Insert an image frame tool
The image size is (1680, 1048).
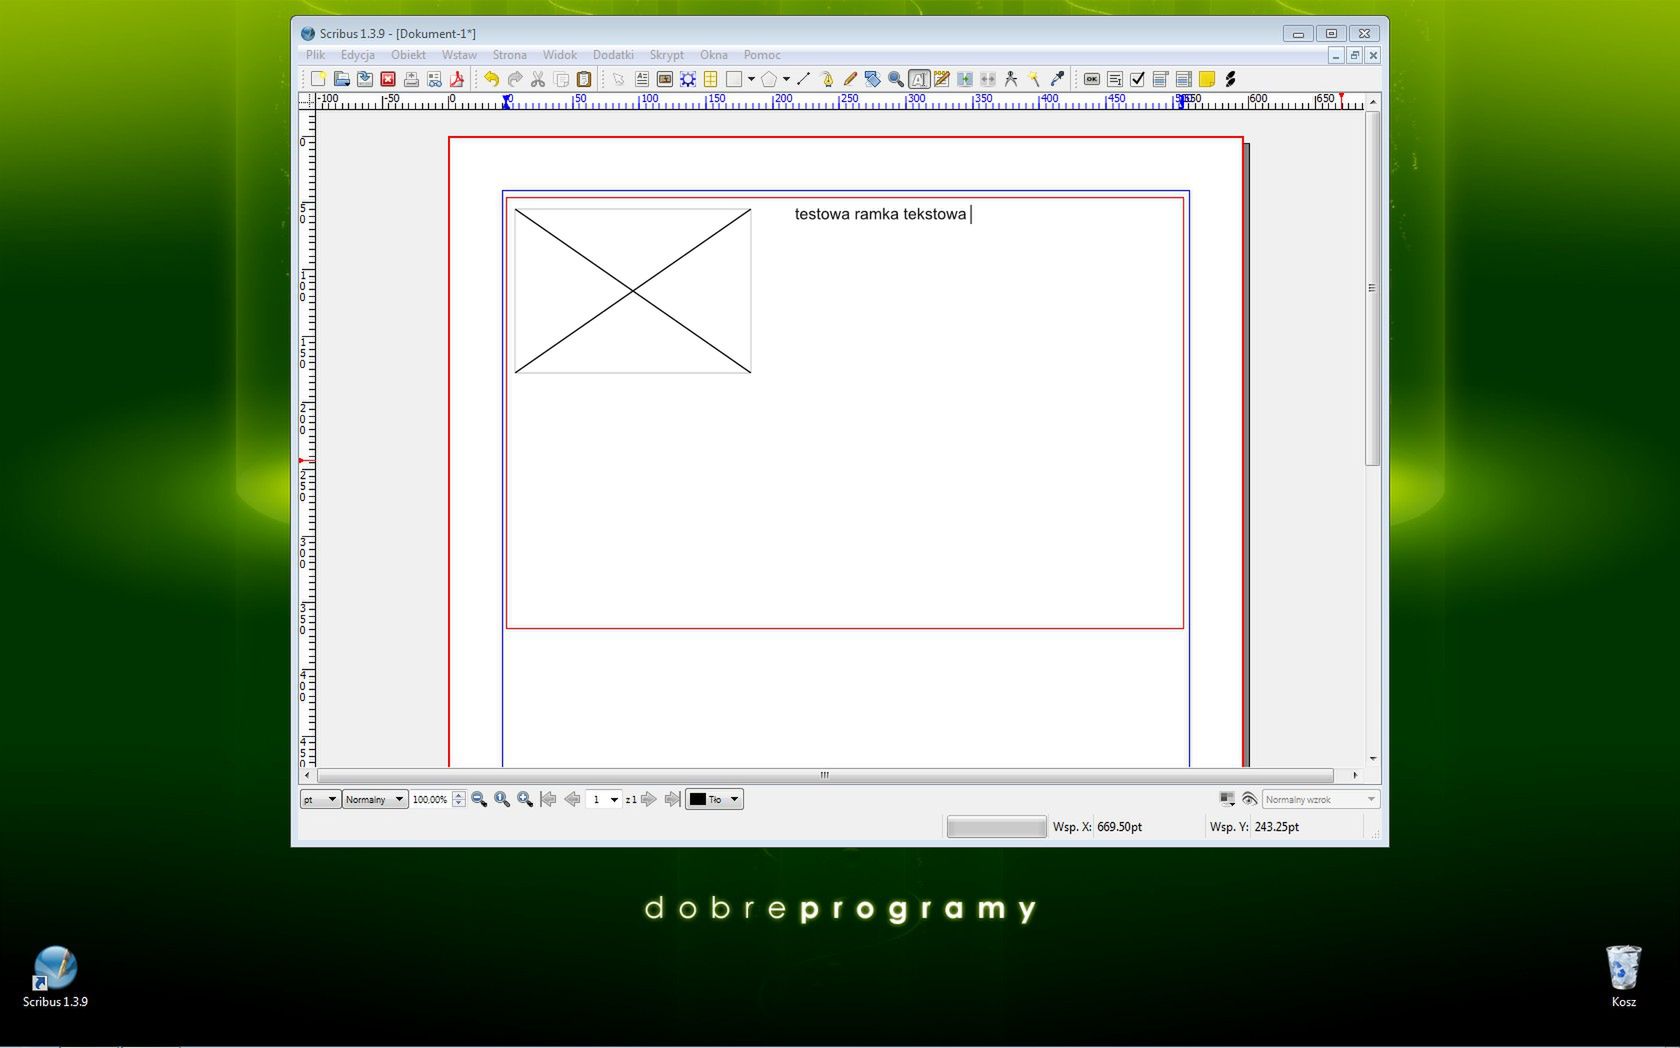pyautogui.click(x=665, y=79)
